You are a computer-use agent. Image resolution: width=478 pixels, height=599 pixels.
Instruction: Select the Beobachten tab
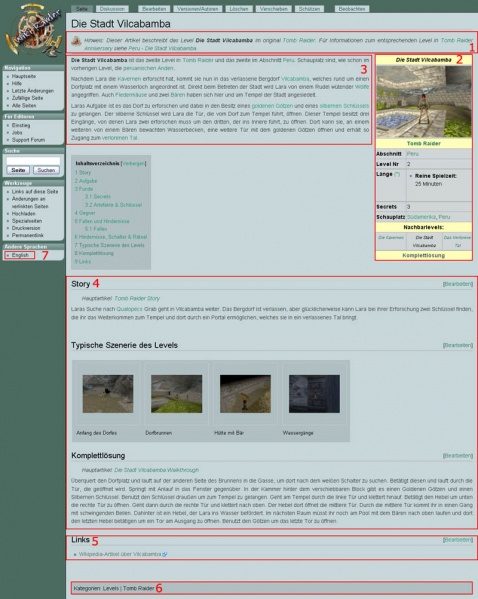[352, 8]
